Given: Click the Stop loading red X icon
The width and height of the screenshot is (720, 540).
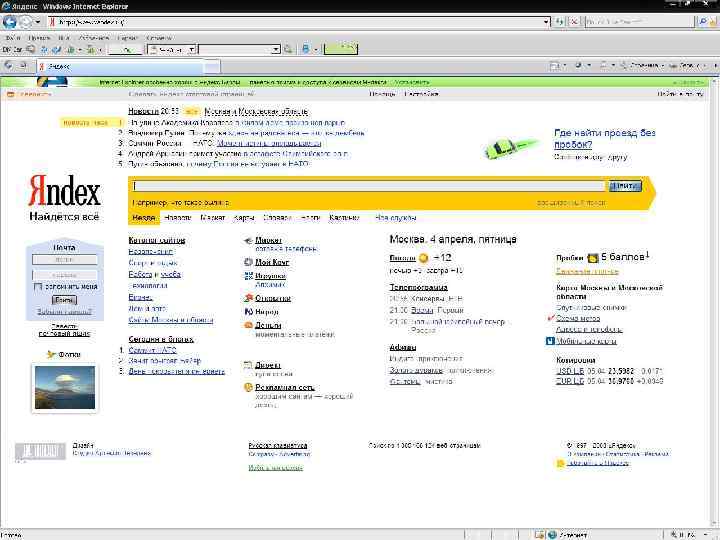Looking at the screenshot, I should [x=574, y=22].
